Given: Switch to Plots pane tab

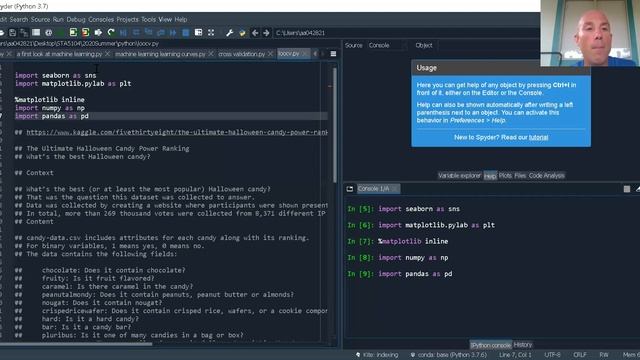Looking at the screenshot, I should (505, 176).
